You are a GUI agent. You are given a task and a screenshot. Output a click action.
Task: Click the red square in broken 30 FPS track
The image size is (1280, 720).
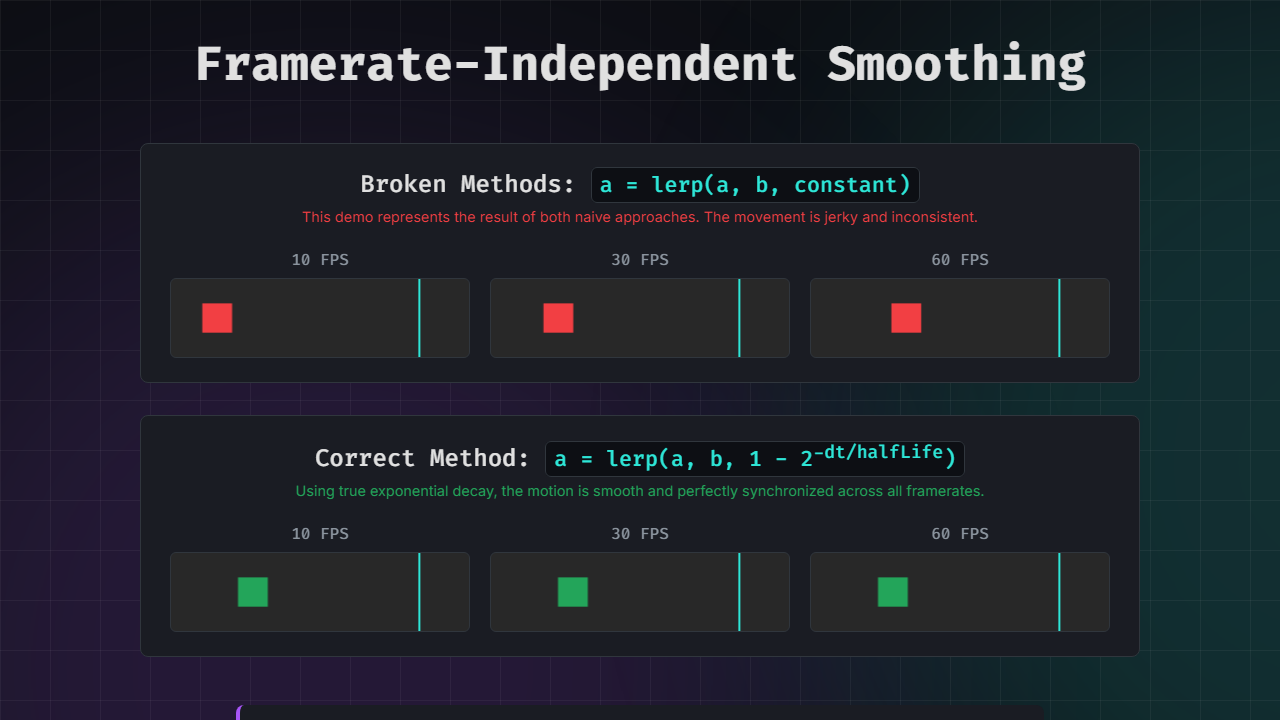coord(558,318)
